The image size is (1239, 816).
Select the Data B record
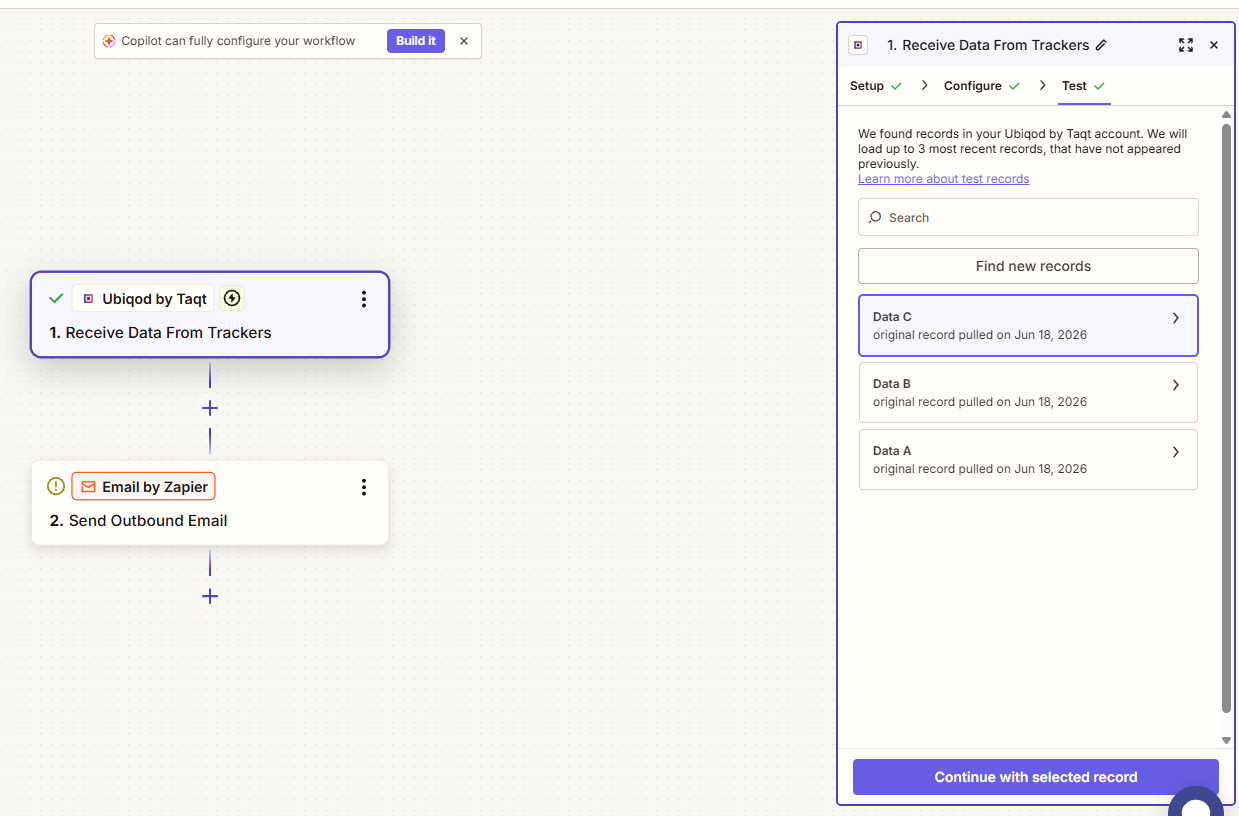tap(1028, 392)
